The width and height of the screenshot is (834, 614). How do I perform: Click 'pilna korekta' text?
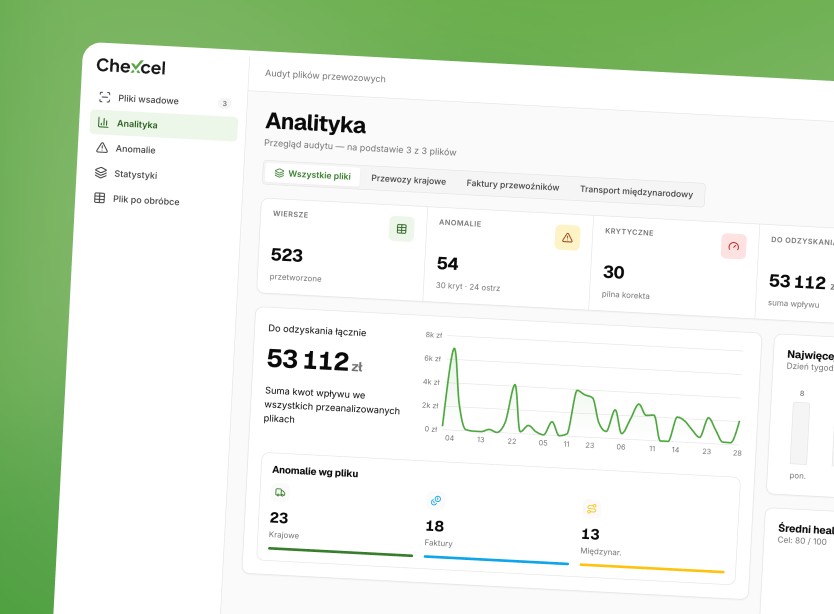click(626, 295)
